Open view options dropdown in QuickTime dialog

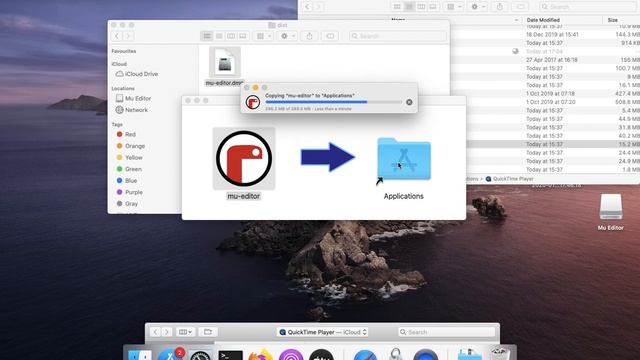point(185,332)
